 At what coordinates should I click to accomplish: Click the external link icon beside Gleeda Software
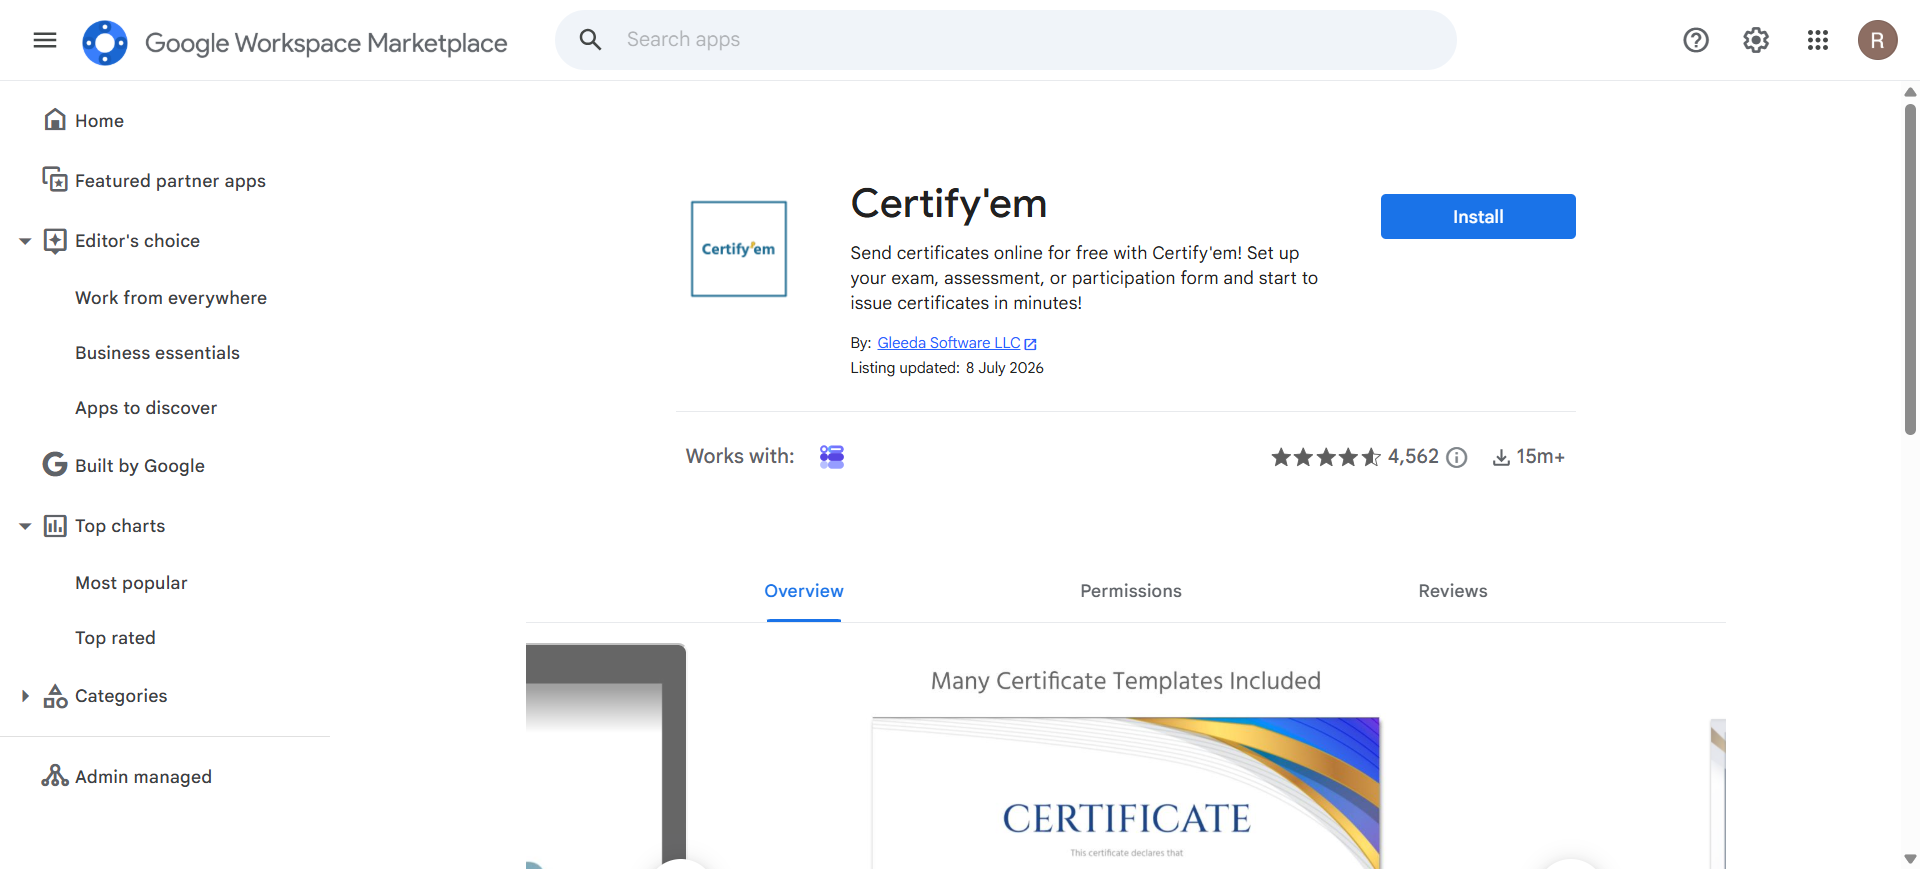pos(1031,344)
